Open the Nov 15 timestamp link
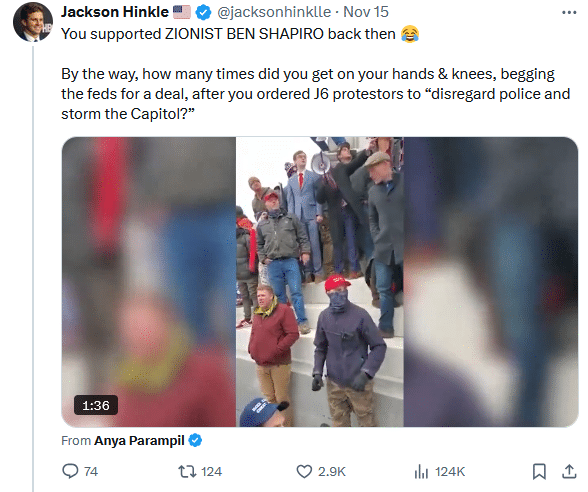588x492 pixels. [x=366, y=12]
